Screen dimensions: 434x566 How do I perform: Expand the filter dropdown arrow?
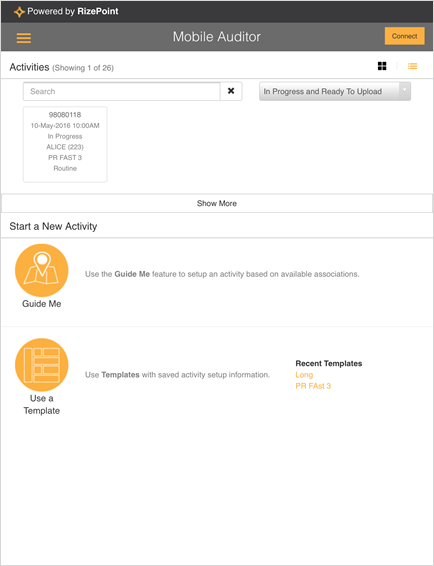click(405, 91)
